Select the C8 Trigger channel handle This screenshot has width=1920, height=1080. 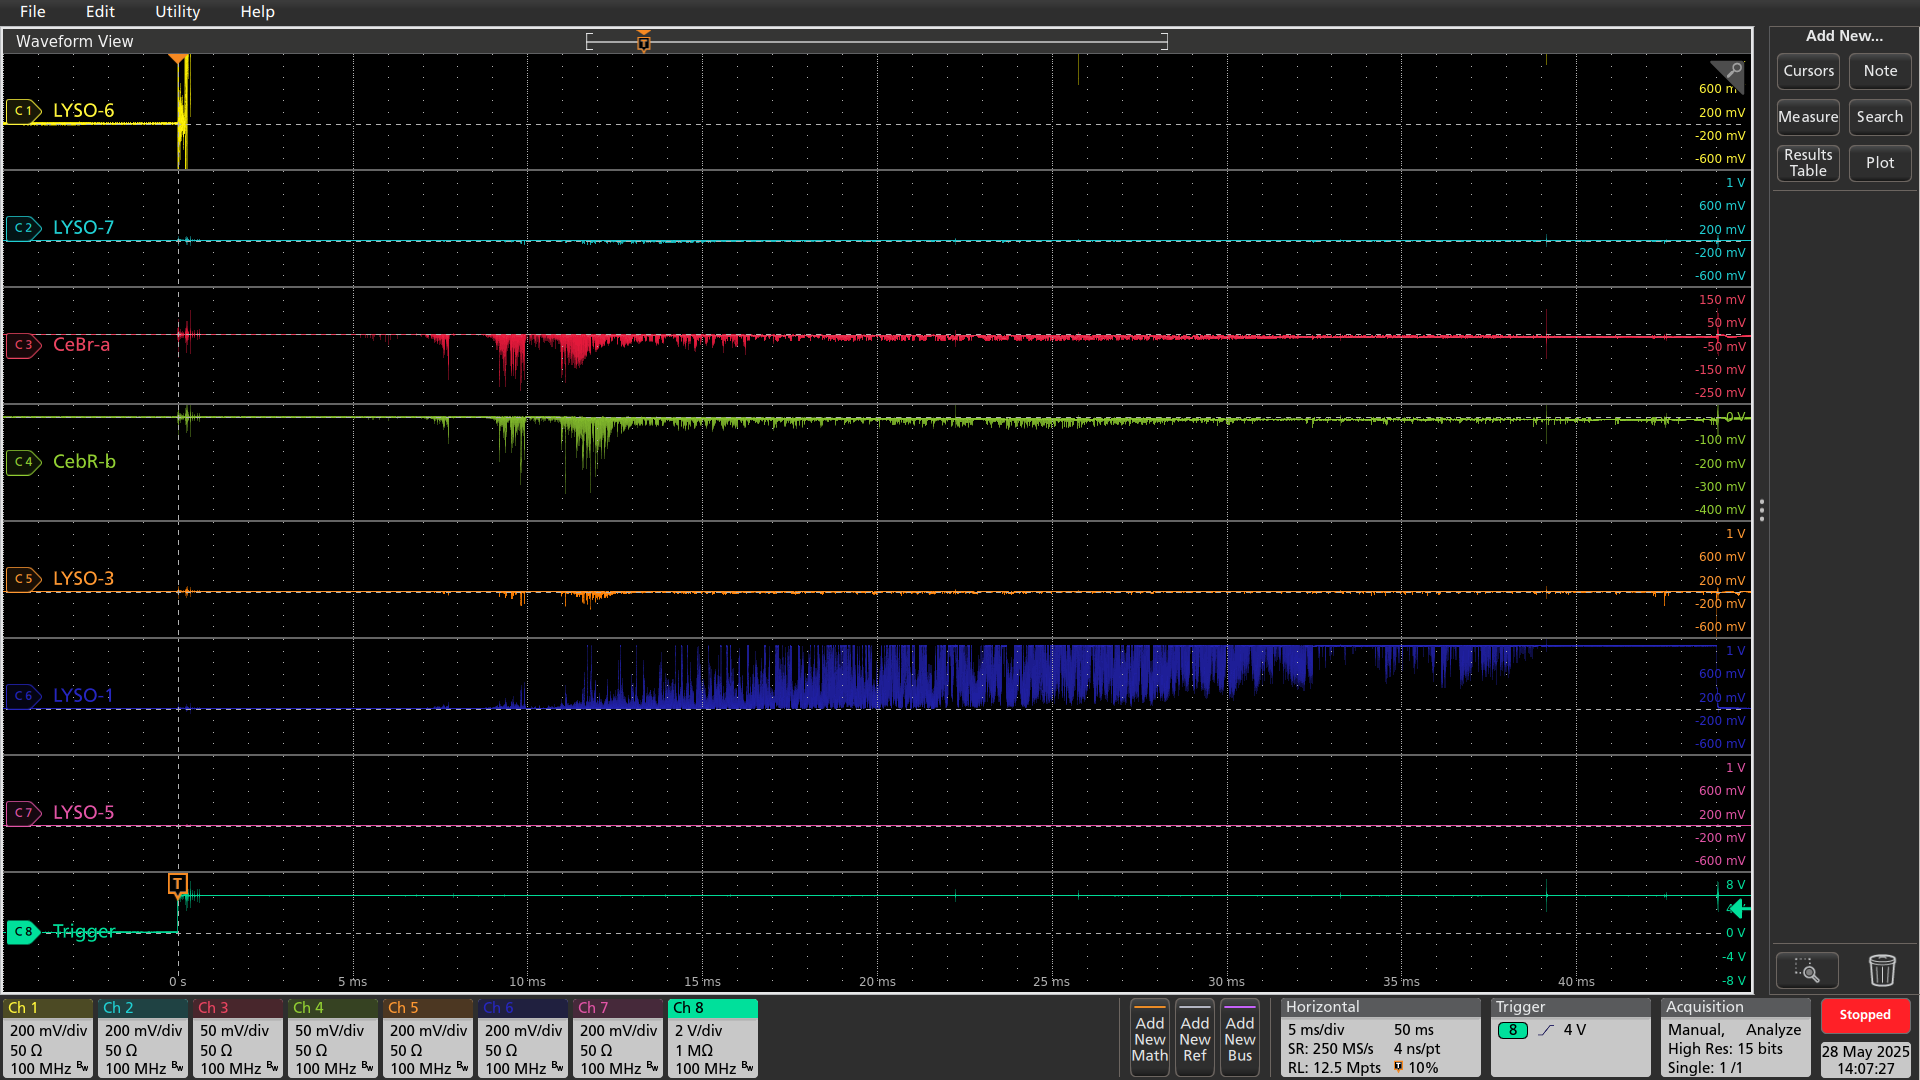point(23,932)
